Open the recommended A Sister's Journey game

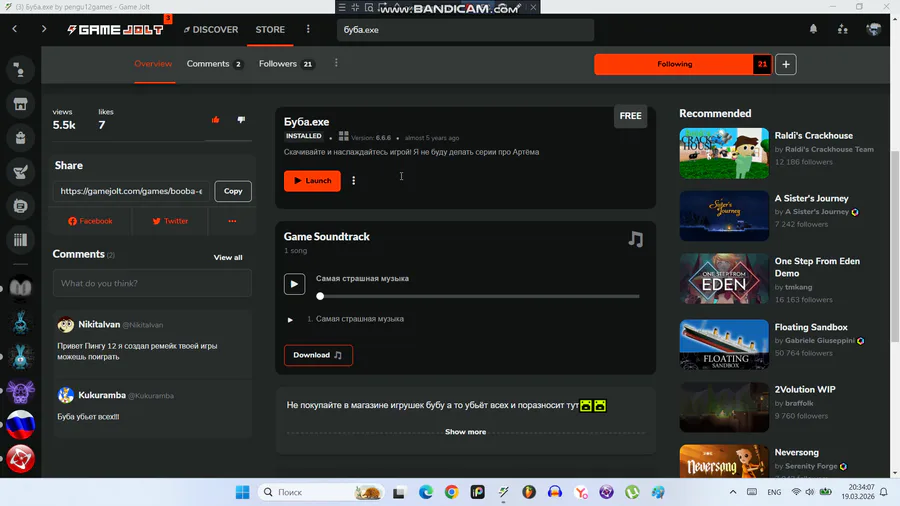point(724,216)
